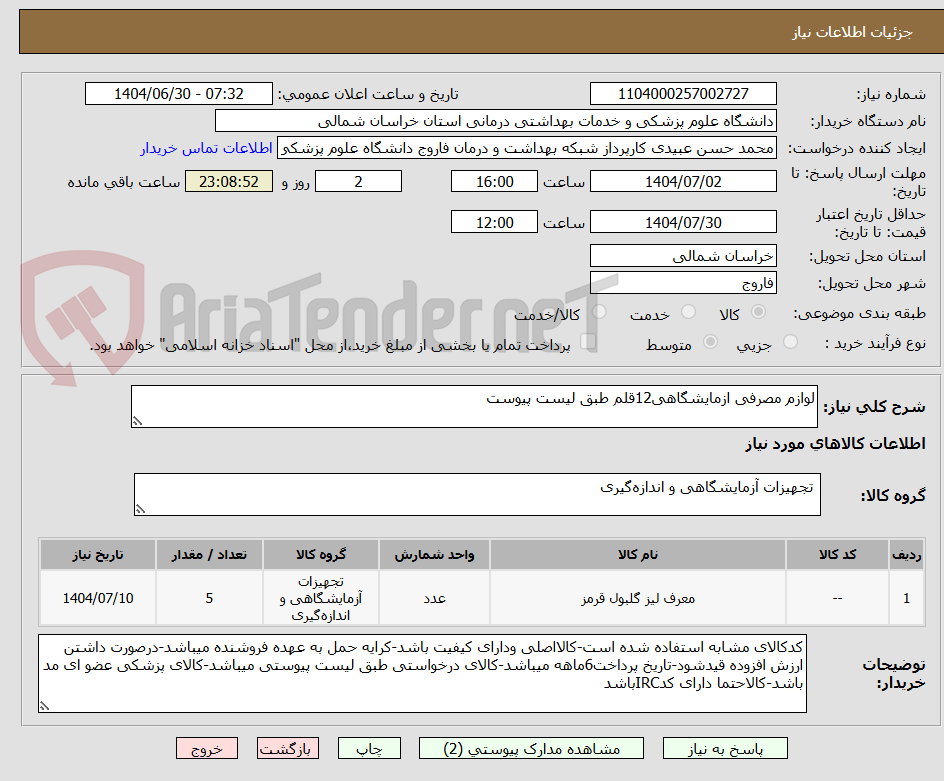944x781 pixels.
Task: Select the جزیی purchase type radio
Action: pos(791,342)
